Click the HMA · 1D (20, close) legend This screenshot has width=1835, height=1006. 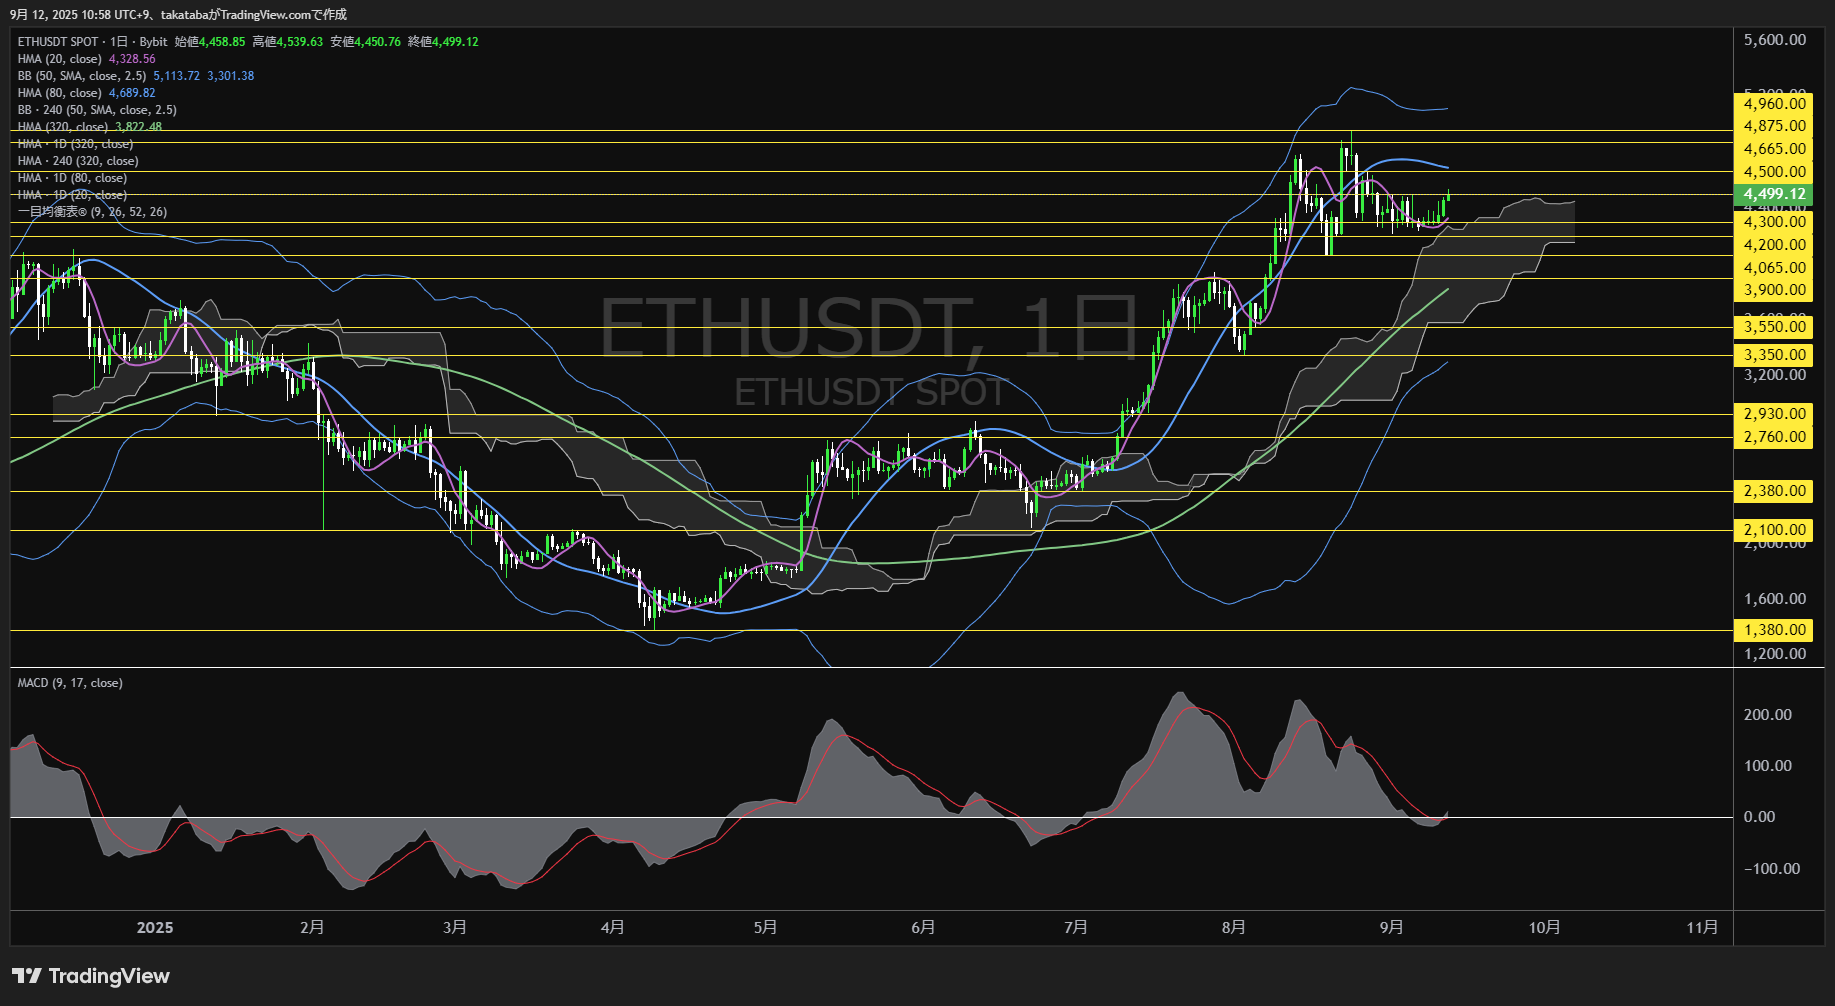tap(73, 195)
